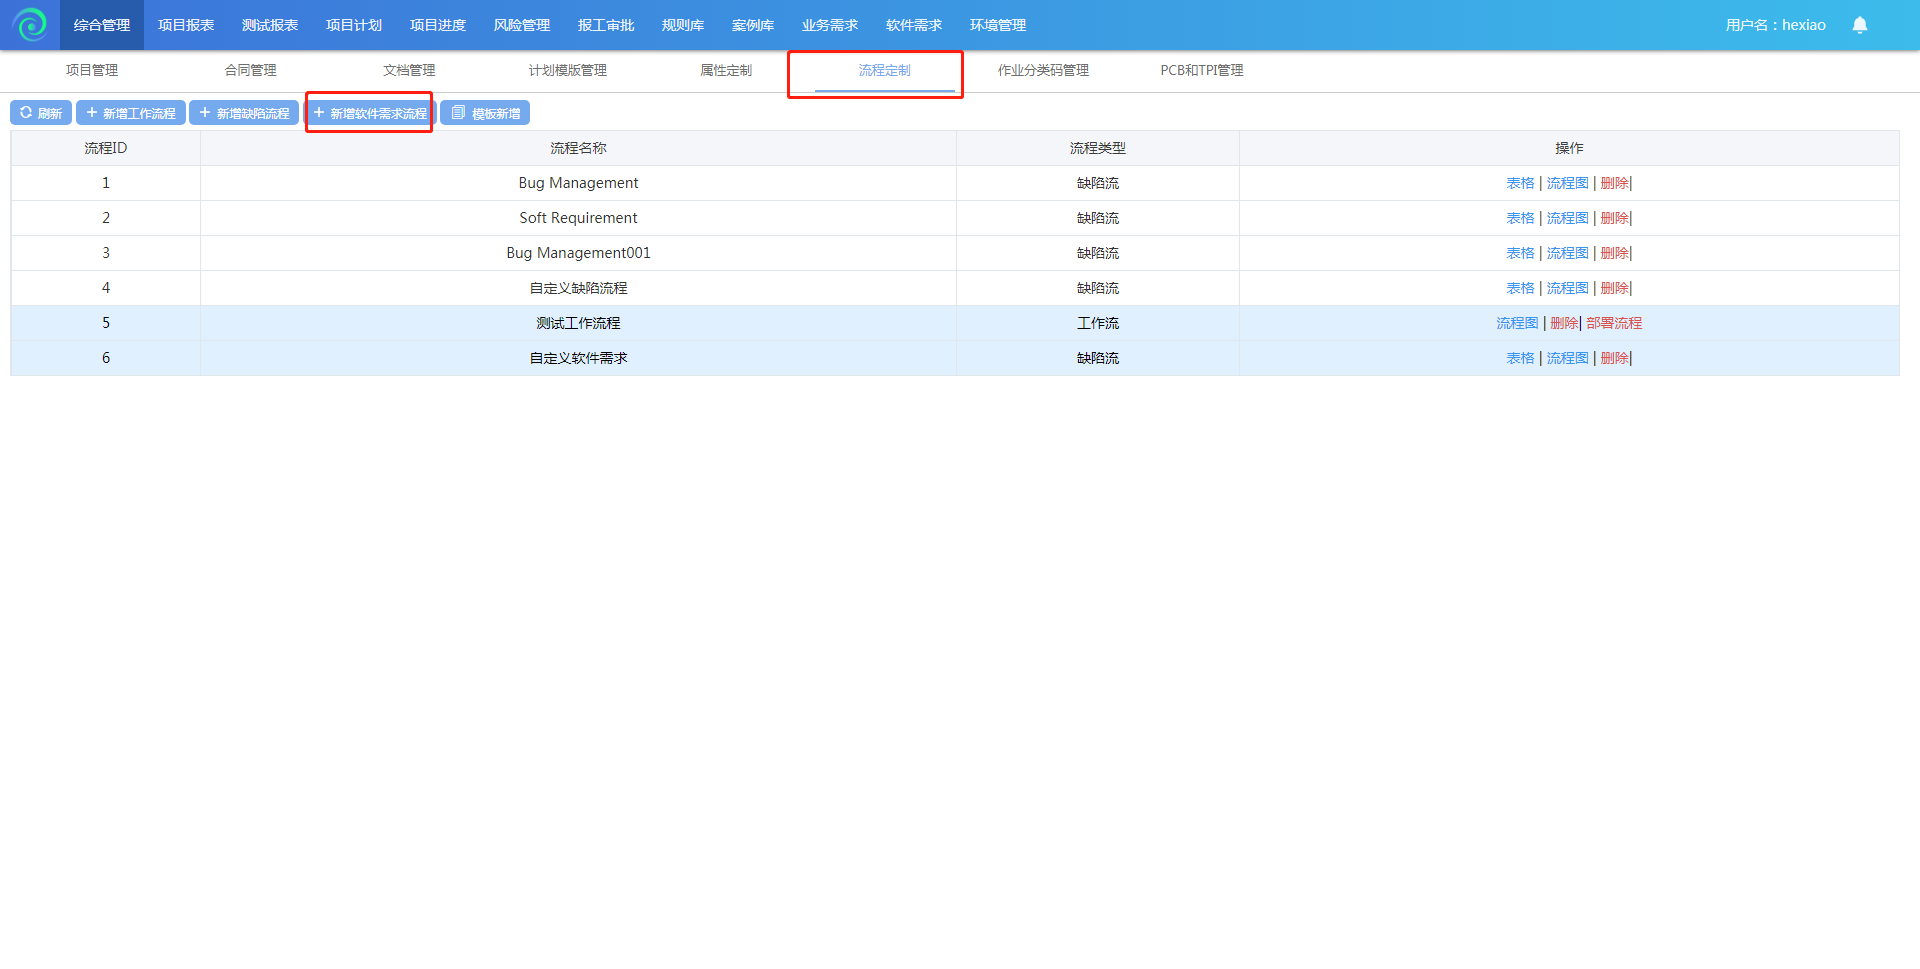Image resolution: width=1920 pixels, height=969 pixels.
Task: Select the 自定义缺陷流程 row name
Action: point(578,288)
